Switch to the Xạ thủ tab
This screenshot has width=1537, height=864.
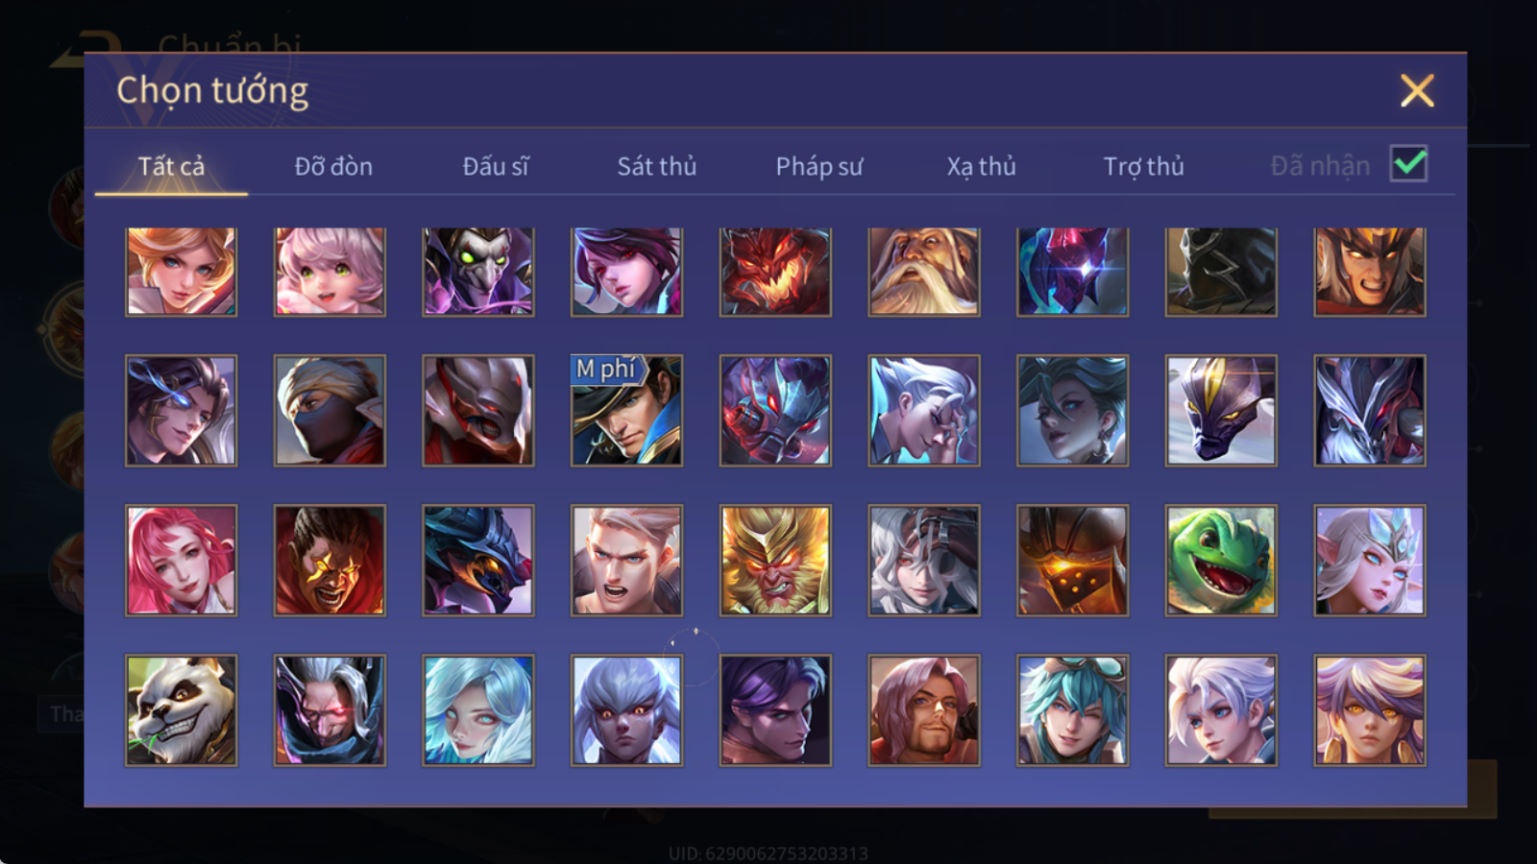tap(981, 166)
